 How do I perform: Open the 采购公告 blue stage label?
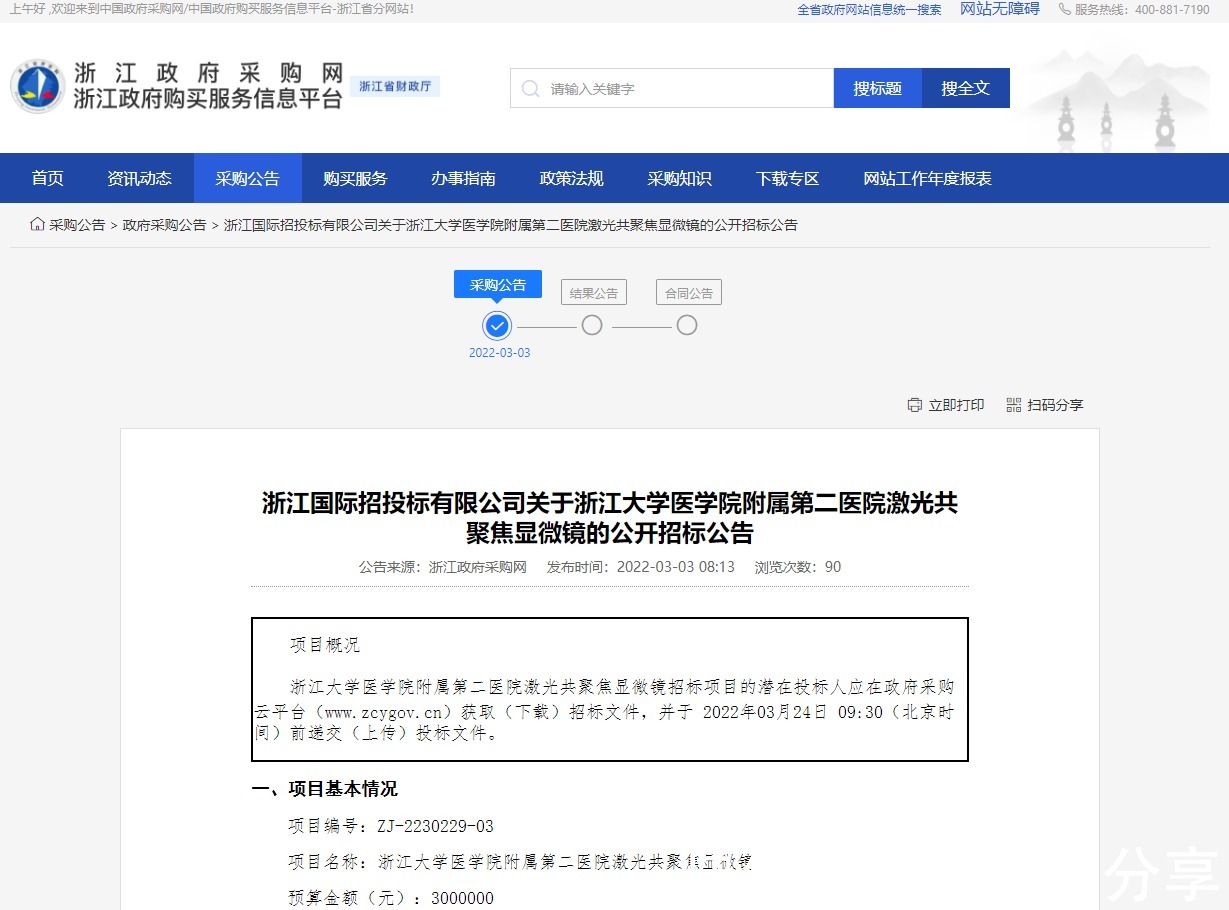click(497, 285)
